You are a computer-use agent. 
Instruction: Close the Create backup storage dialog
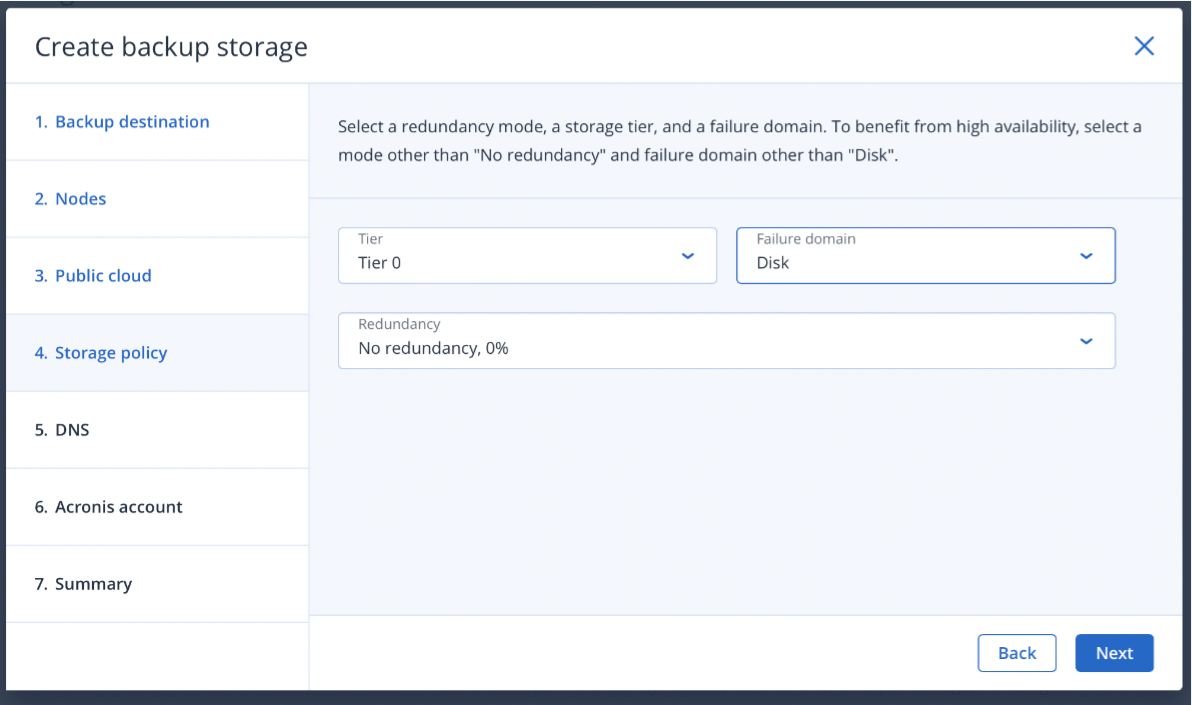coord(1143,46)
